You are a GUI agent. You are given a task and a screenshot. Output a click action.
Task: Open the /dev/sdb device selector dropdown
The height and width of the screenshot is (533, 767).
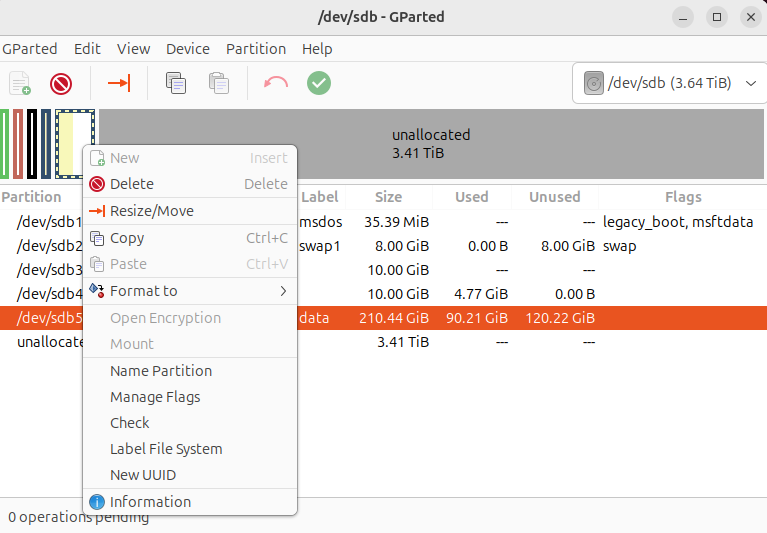pyautogui.click(x=670, y=83)
